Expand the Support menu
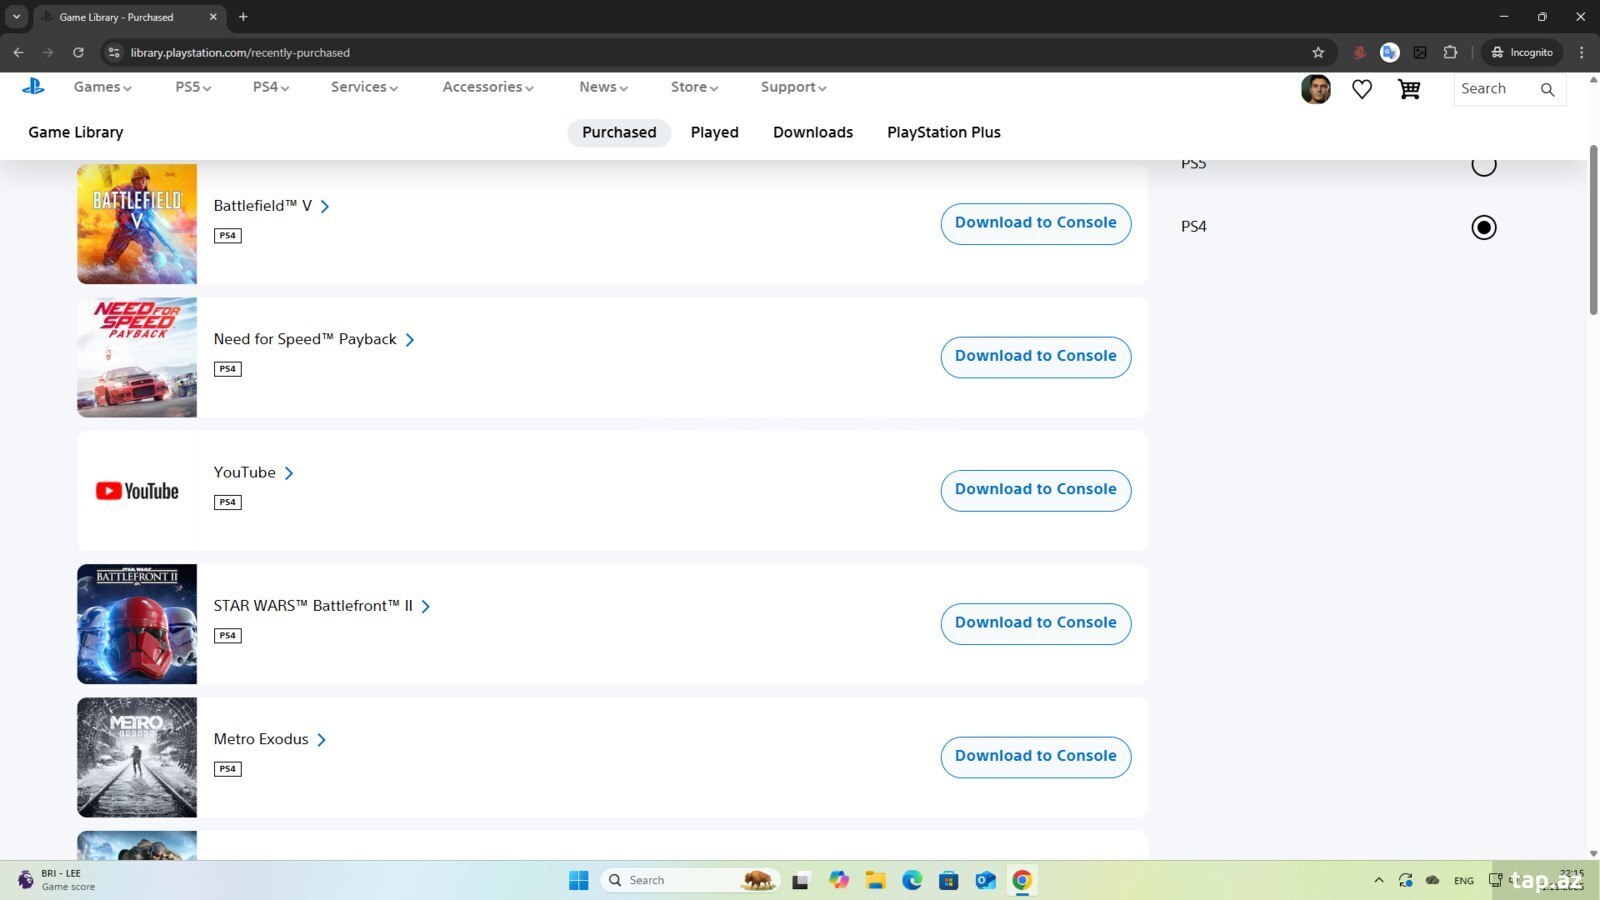Image resolution: width=1600 pixels, height=900 pixels. (x=793, y=87)
